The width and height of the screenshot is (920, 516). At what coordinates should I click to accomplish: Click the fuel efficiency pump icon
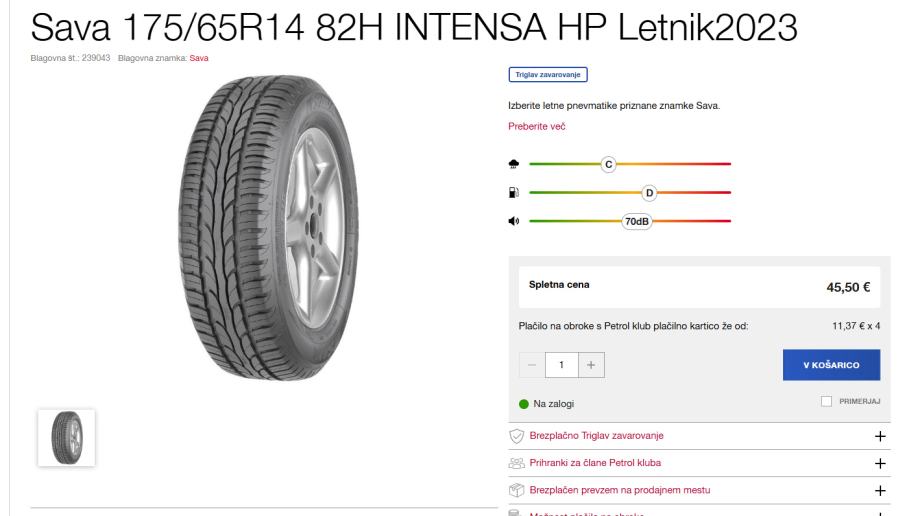click(513, 192)
